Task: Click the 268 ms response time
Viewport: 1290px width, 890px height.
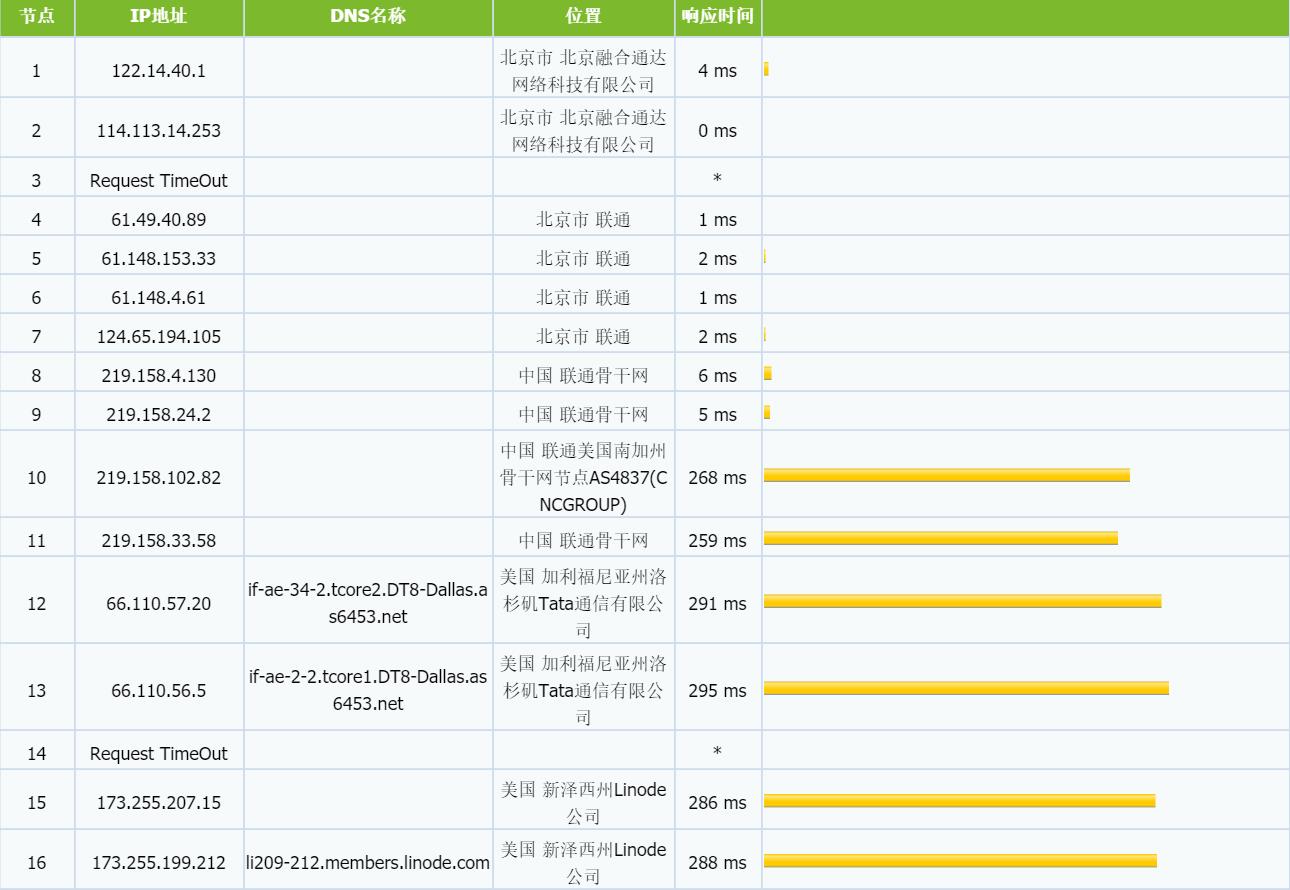Action: click(717, 477)
